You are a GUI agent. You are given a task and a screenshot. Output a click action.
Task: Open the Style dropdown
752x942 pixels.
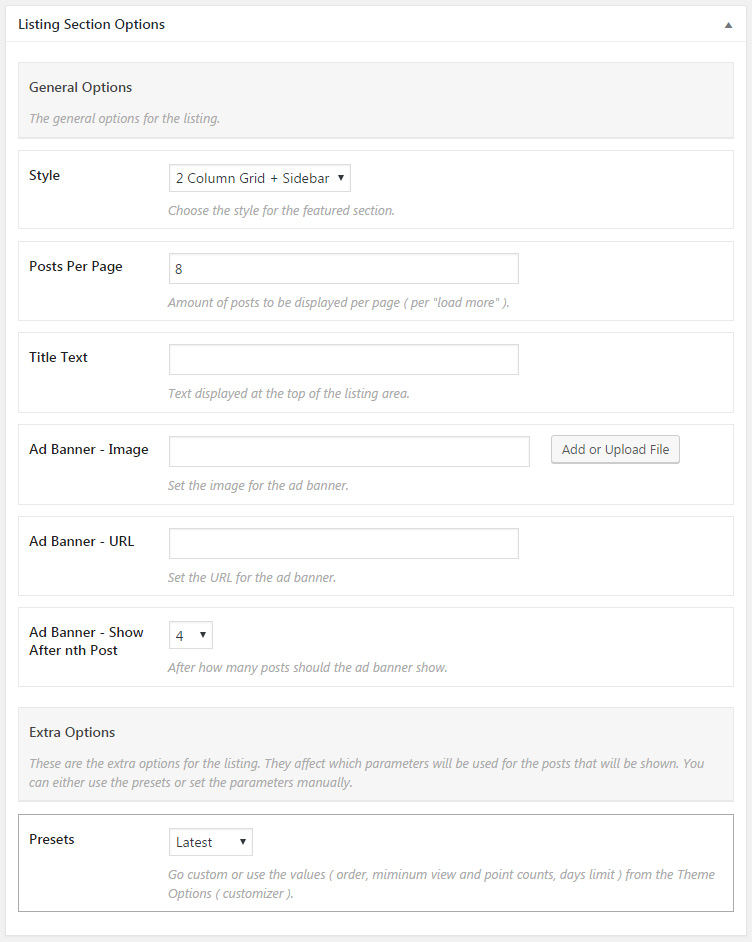coord(260,178)
